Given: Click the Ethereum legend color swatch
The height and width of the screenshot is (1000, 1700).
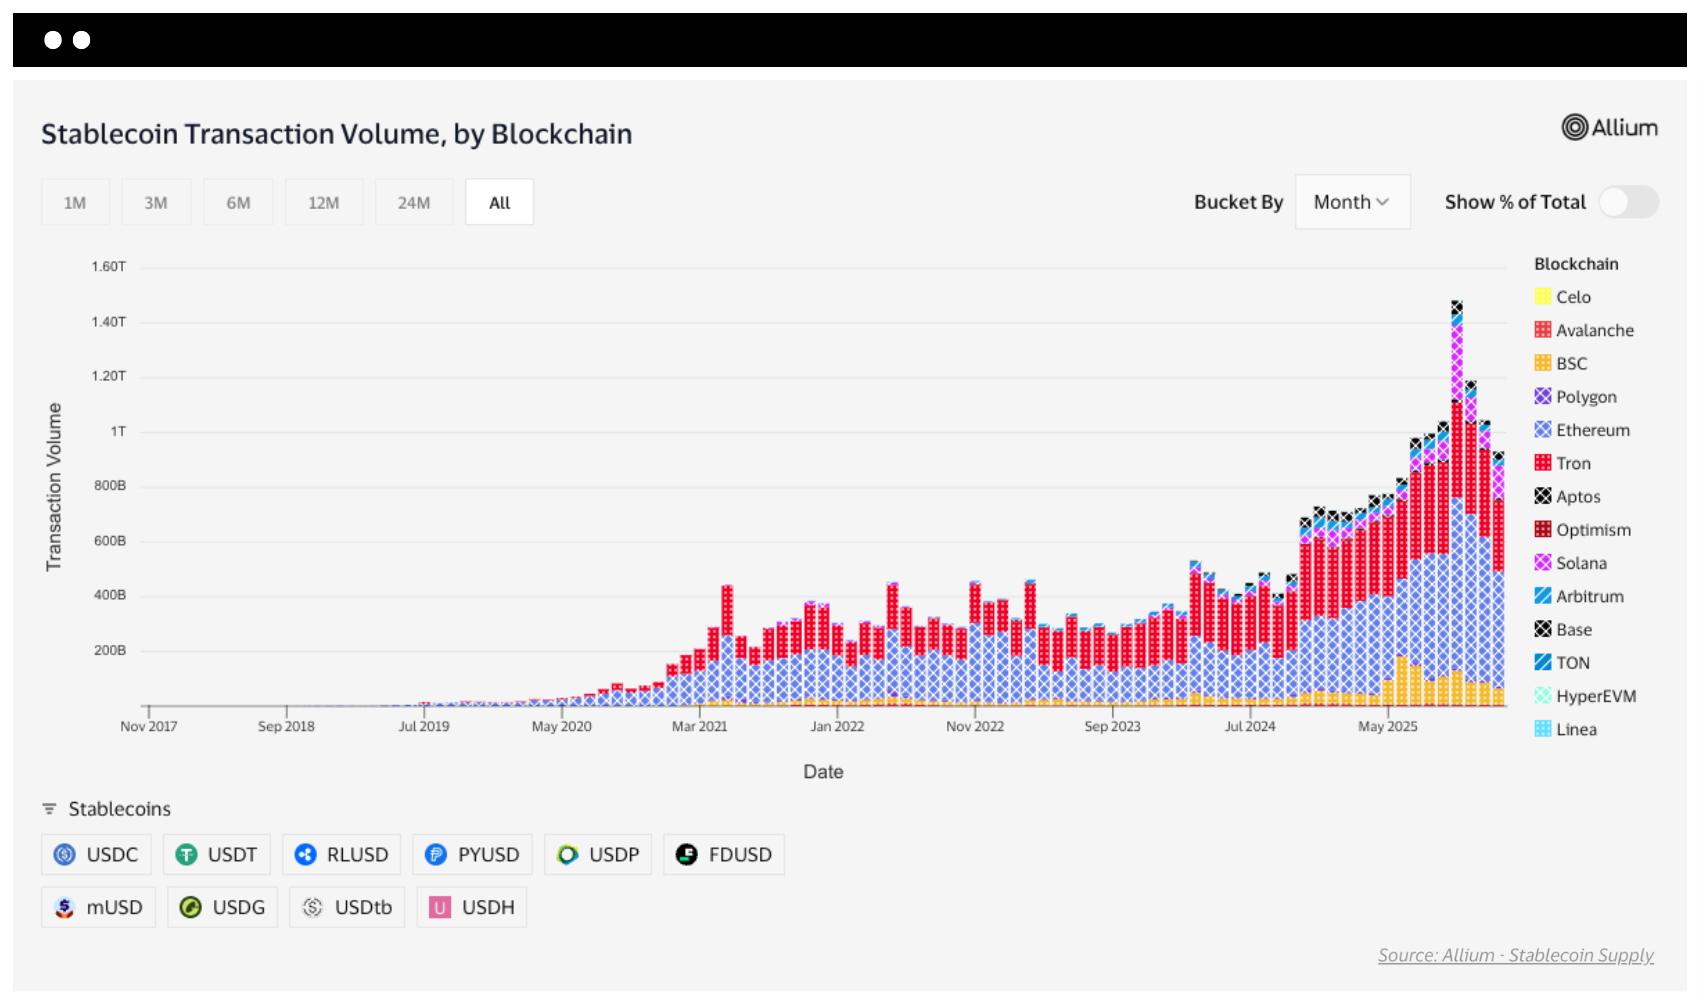Looking at the screenshot, I should (x=1543, y=429).
